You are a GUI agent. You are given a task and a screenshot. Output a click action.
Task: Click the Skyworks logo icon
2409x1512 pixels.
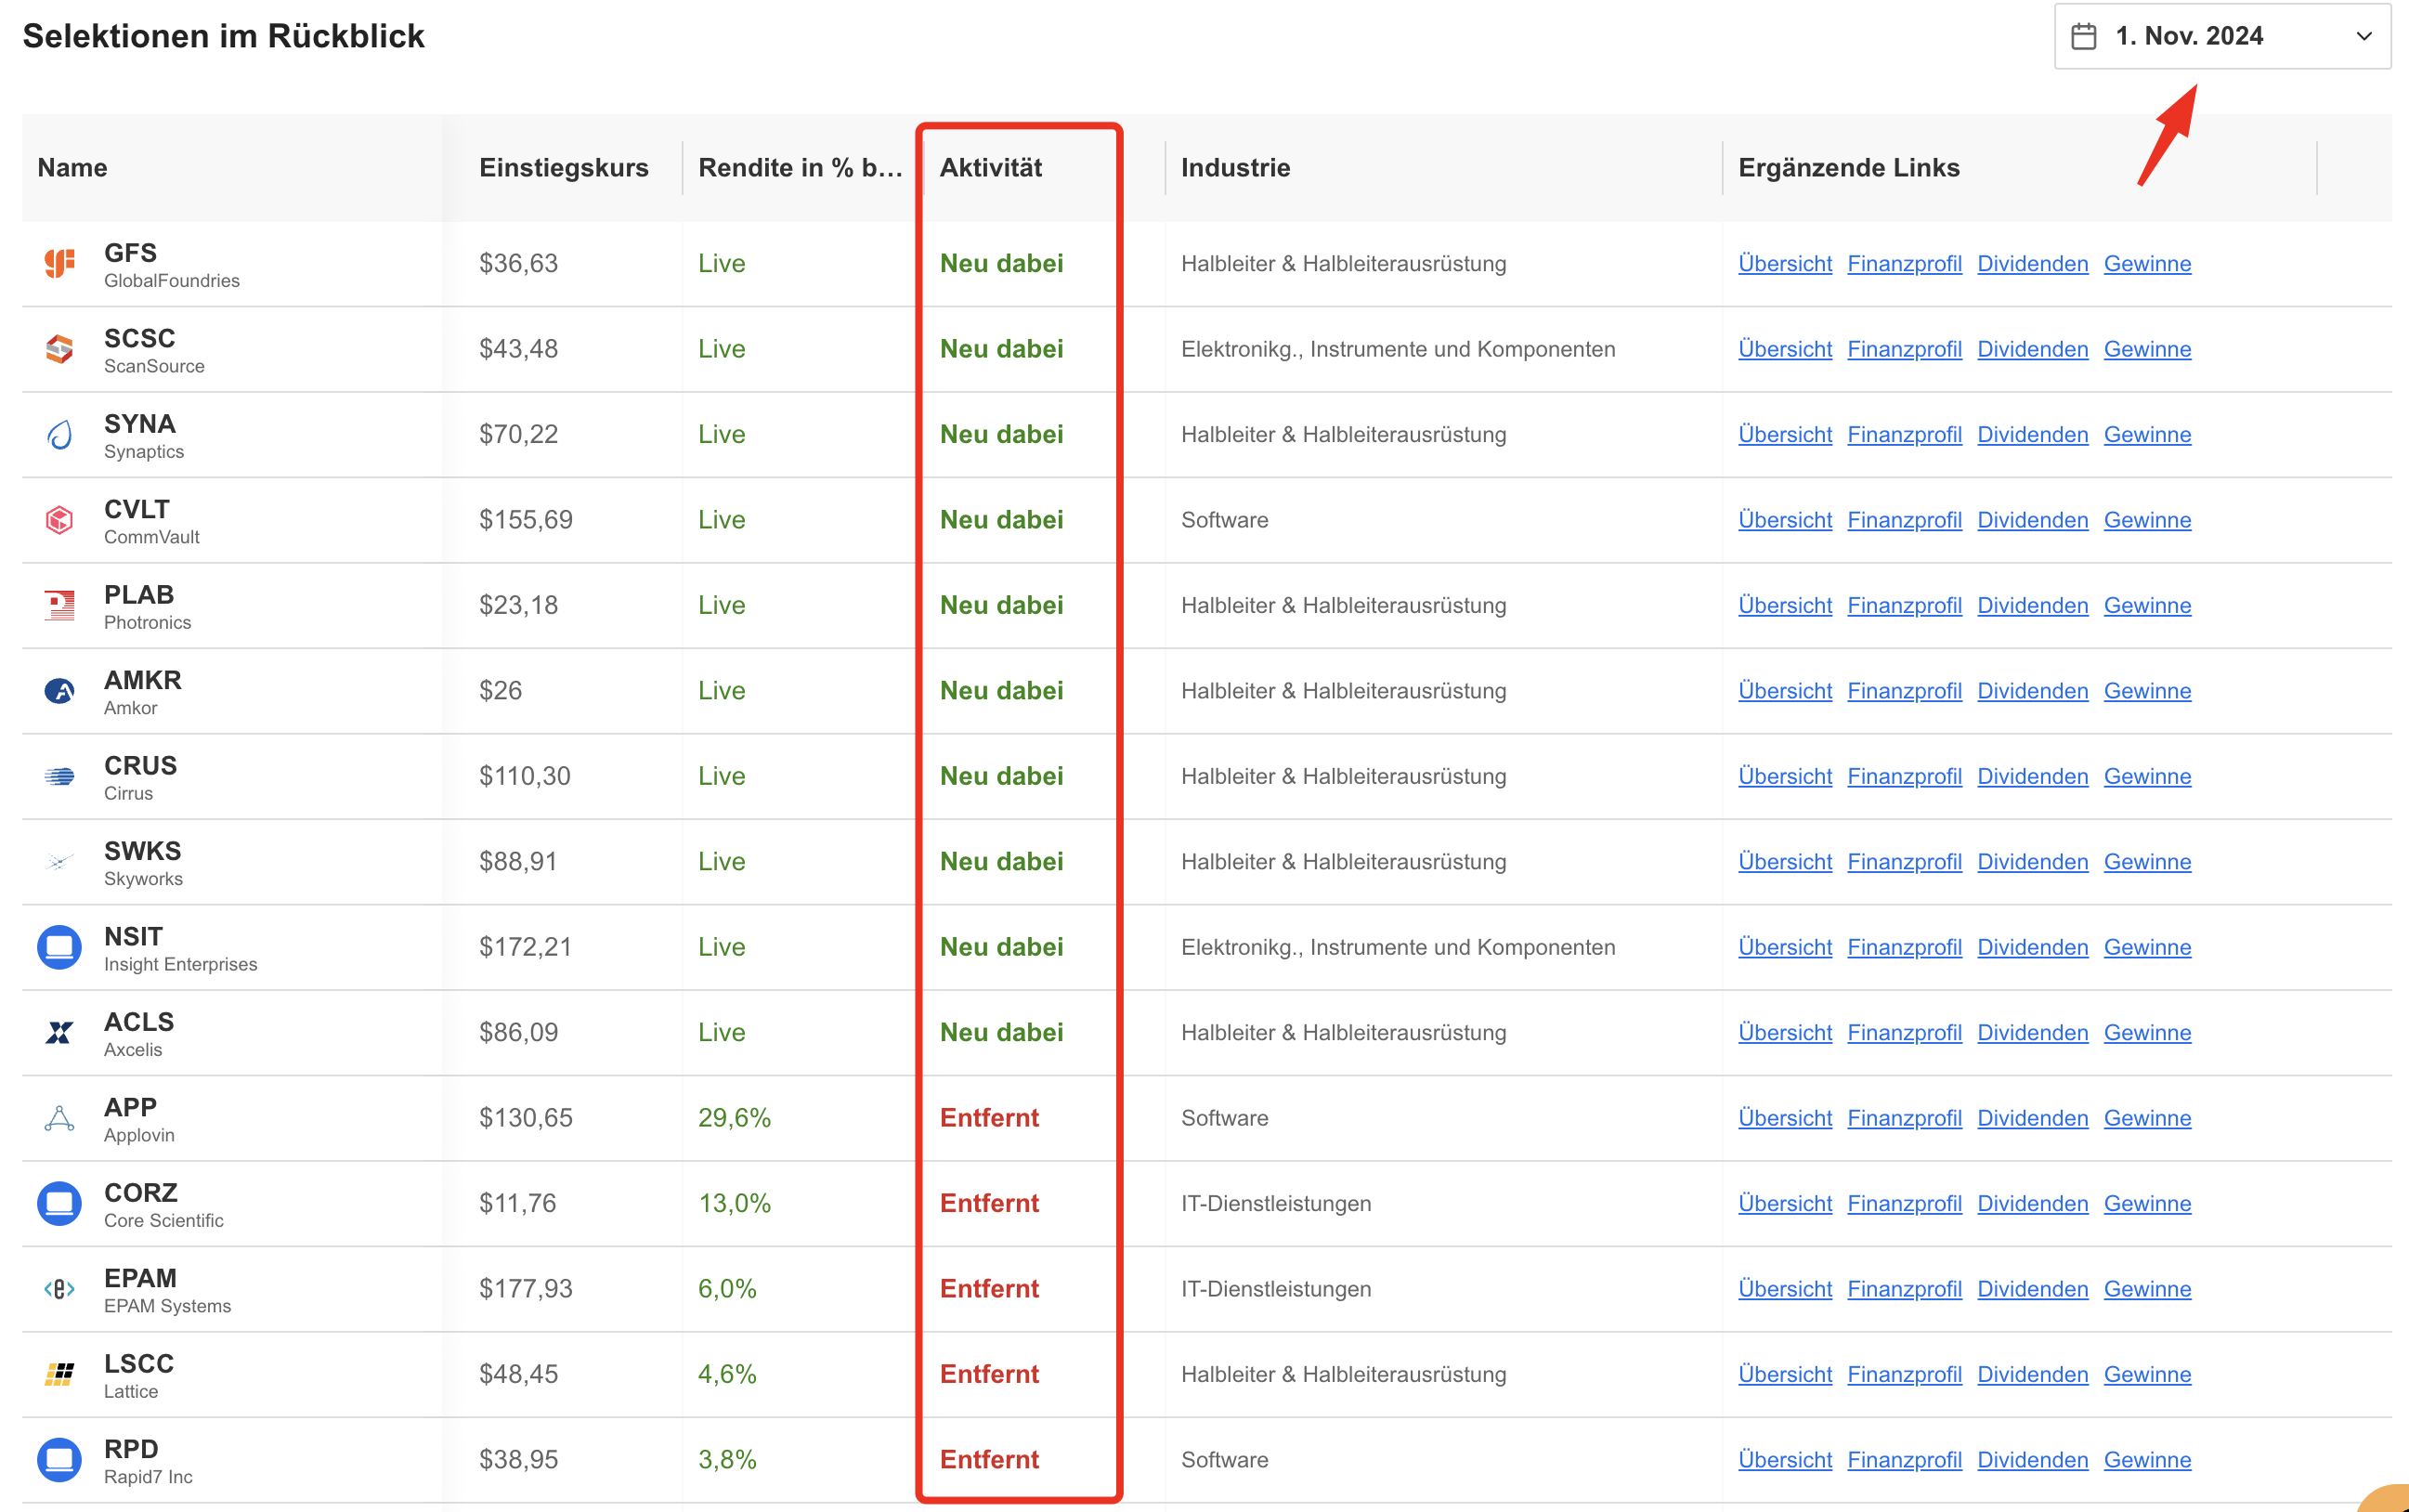(x=59, y=862)
